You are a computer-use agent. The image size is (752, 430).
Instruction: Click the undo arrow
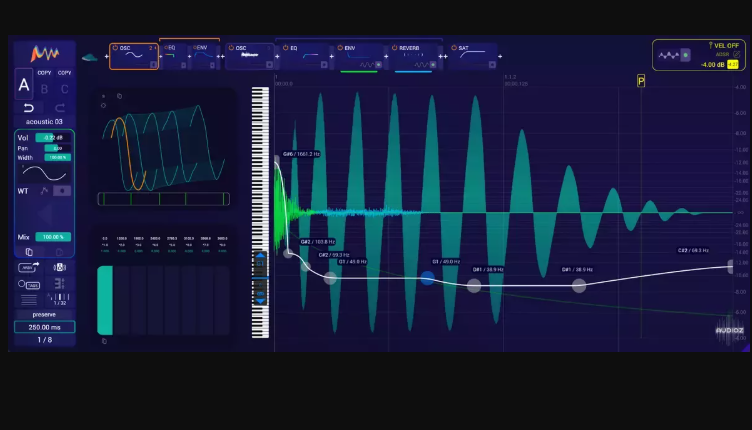[29, 107]
